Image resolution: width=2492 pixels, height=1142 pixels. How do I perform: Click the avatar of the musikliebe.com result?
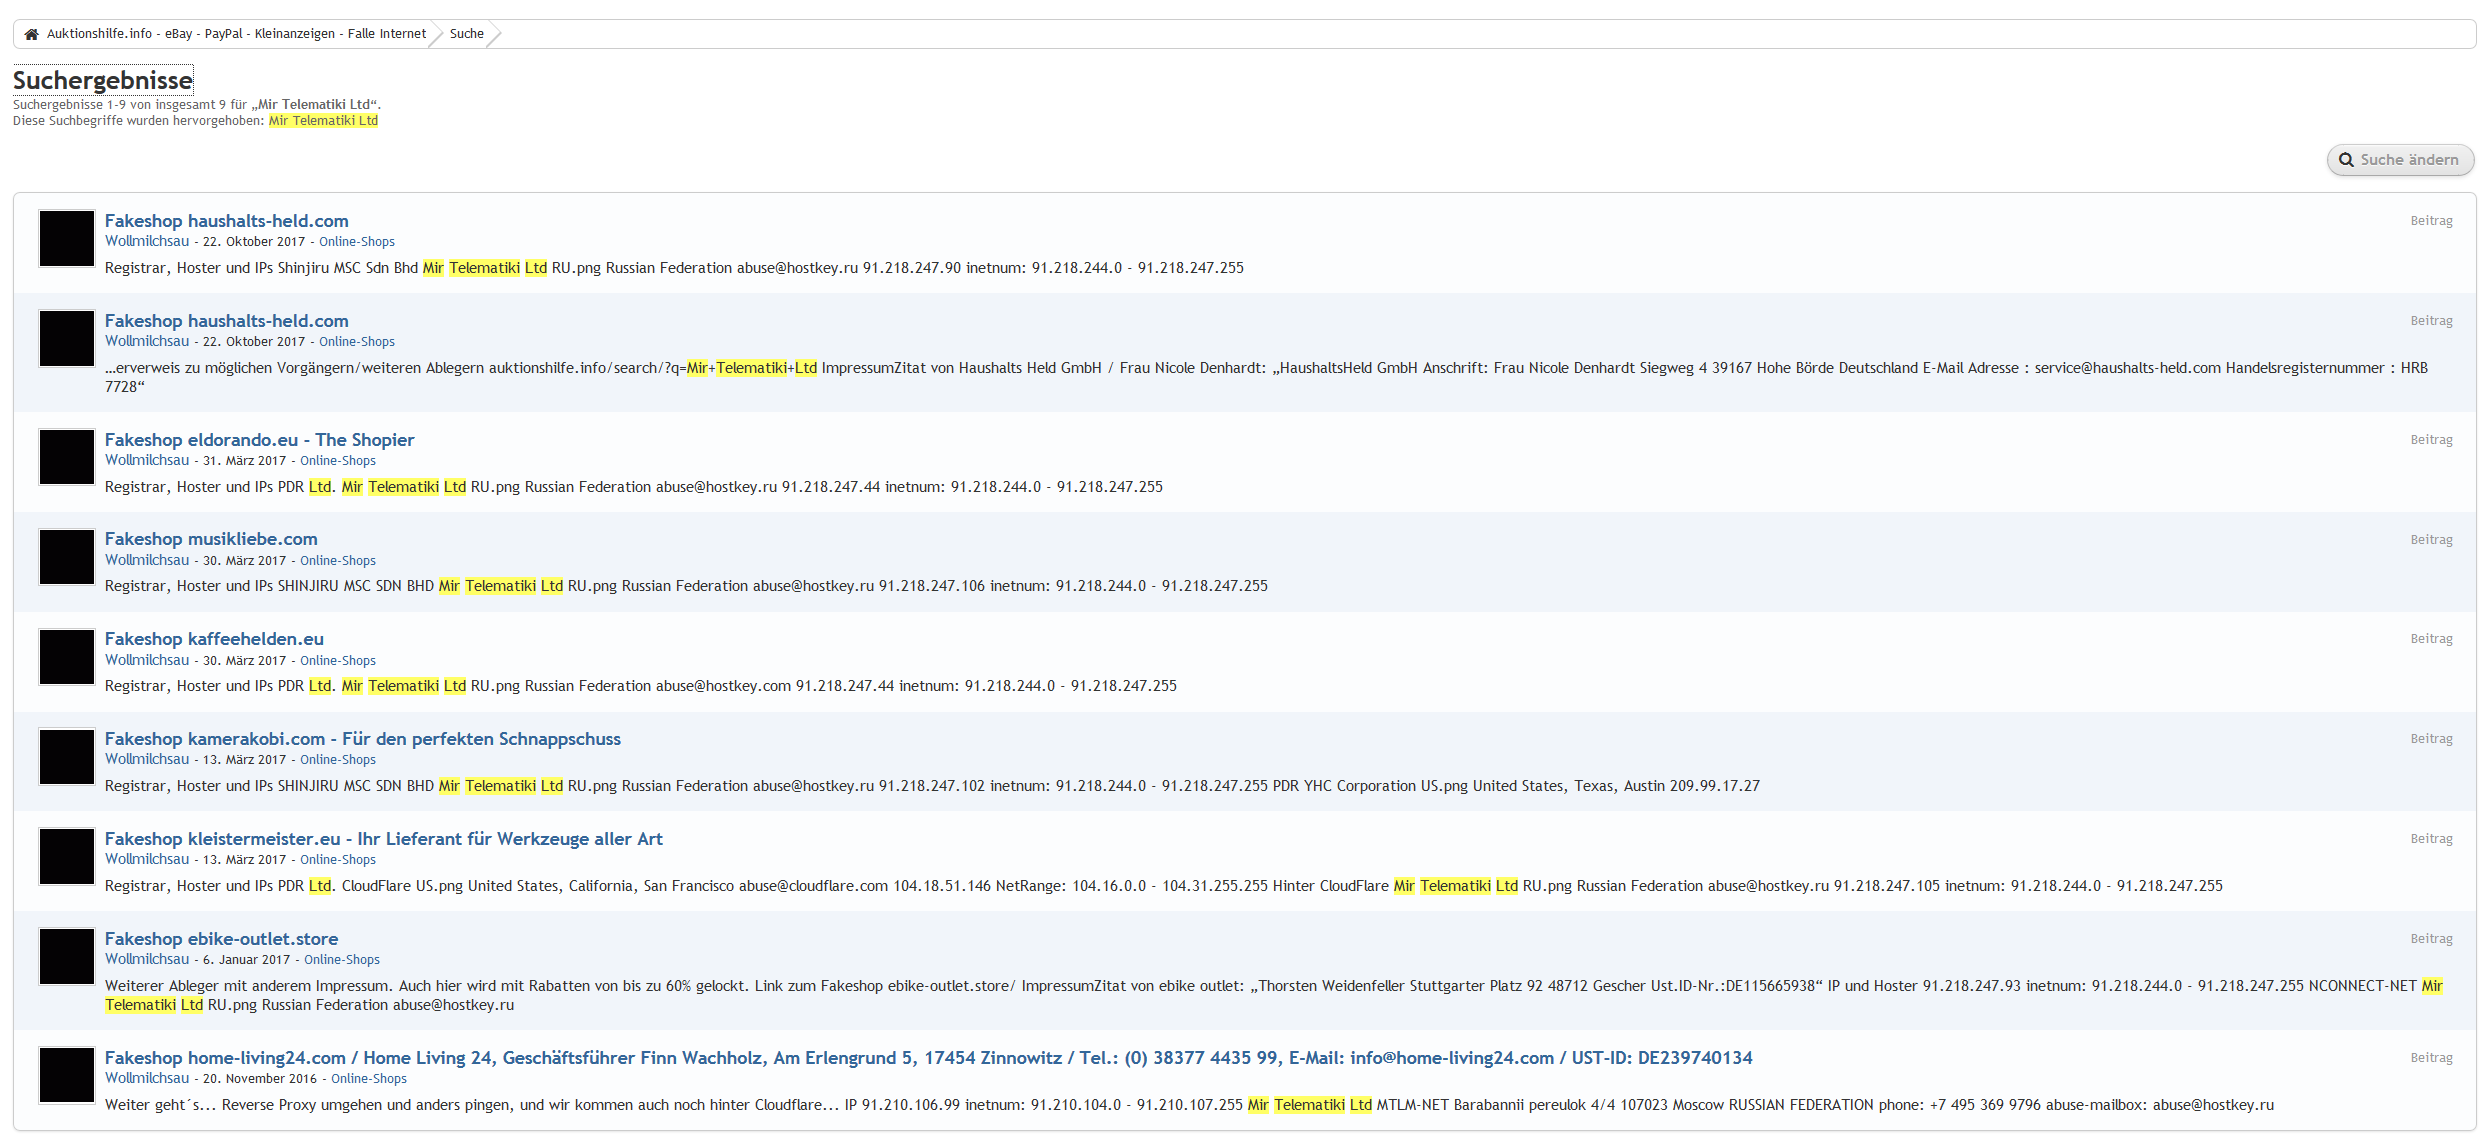pos(67,557)
